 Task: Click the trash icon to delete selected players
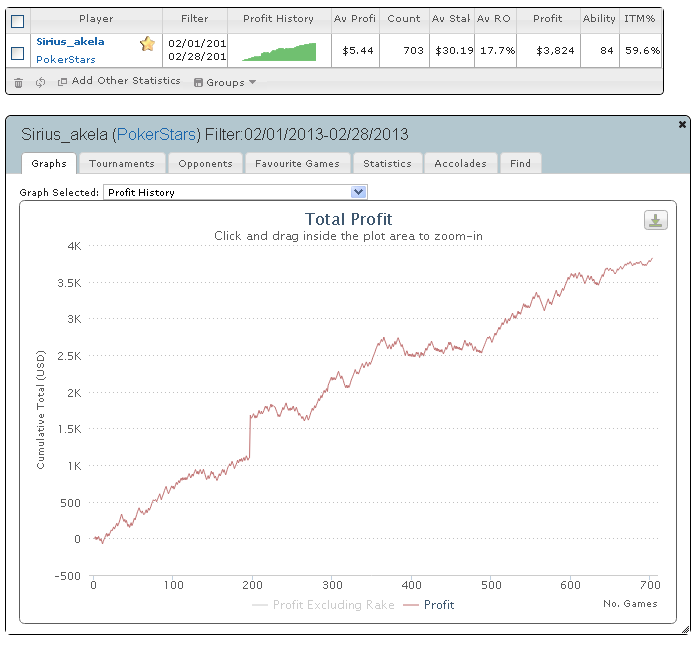(x=18, y=82)
